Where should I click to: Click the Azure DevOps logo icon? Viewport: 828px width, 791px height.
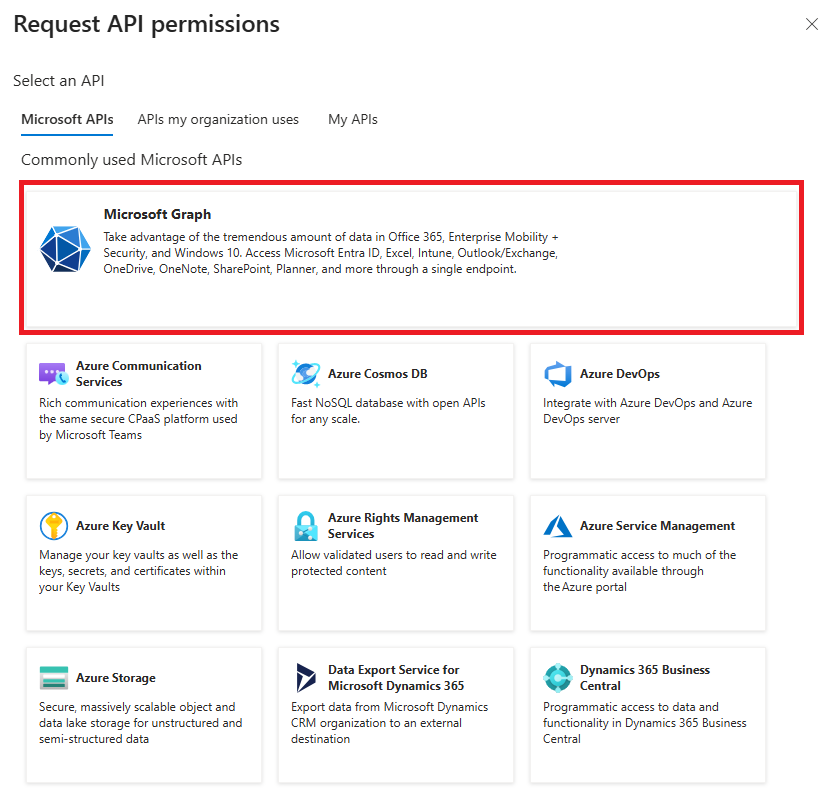pos(557,374)
